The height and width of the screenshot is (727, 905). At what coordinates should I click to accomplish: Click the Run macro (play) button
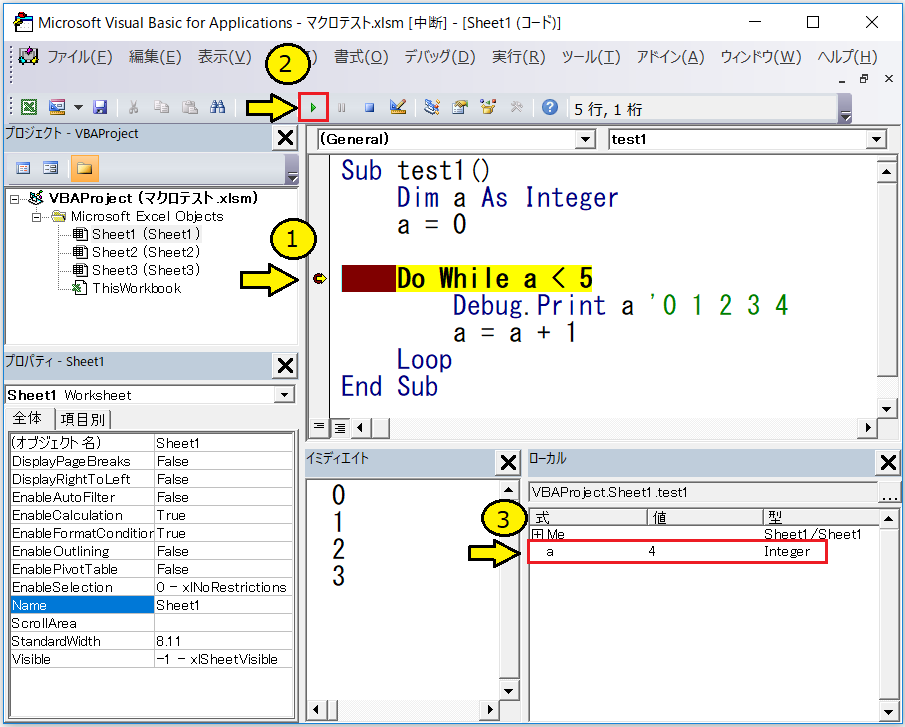pos(314,106)
